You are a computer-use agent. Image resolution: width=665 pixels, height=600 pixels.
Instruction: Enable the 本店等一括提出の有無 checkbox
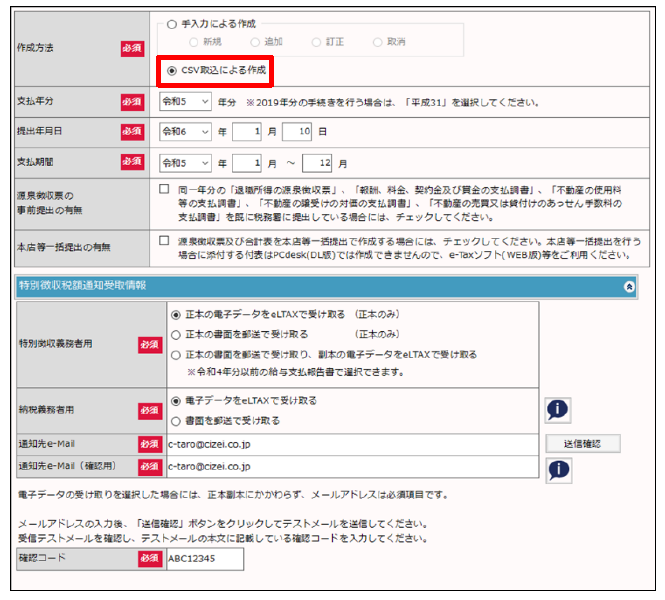164,240
